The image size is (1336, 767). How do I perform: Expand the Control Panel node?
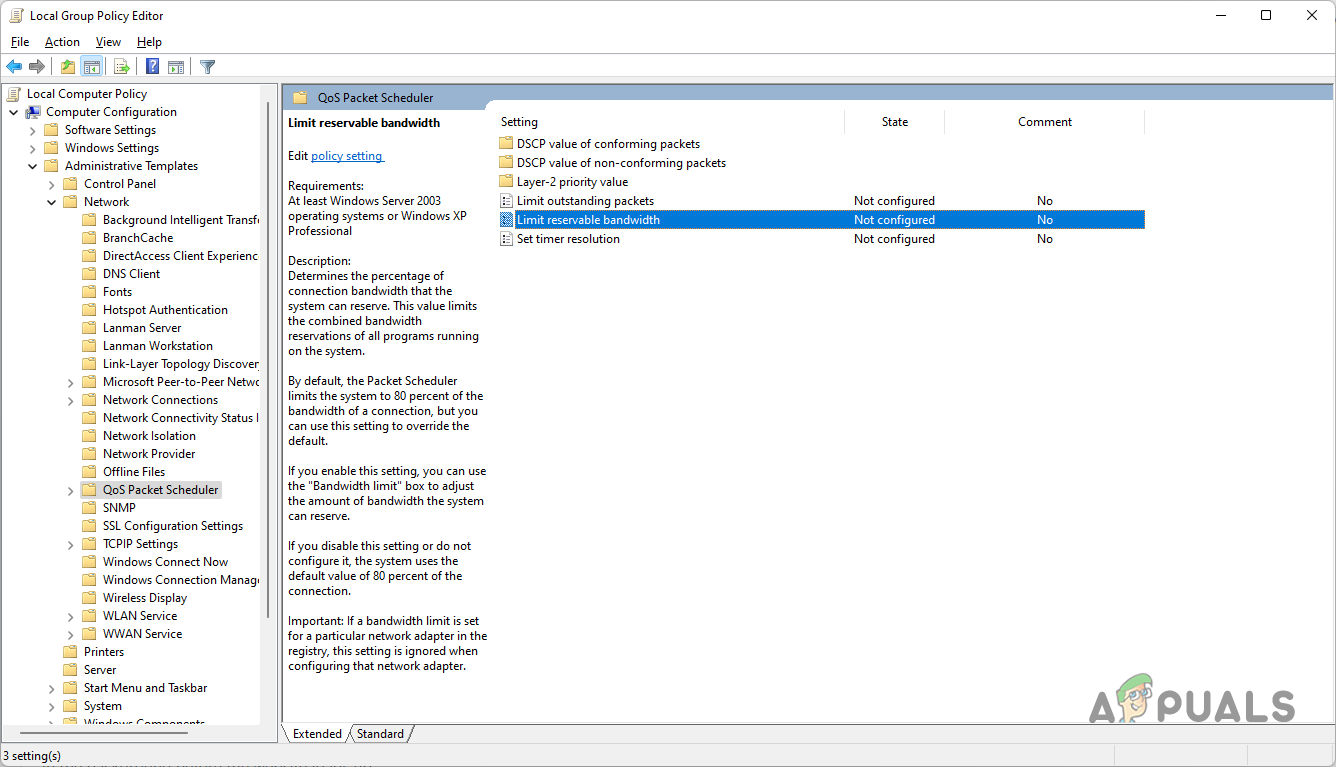pyautogui.click(x=52, y=184)
